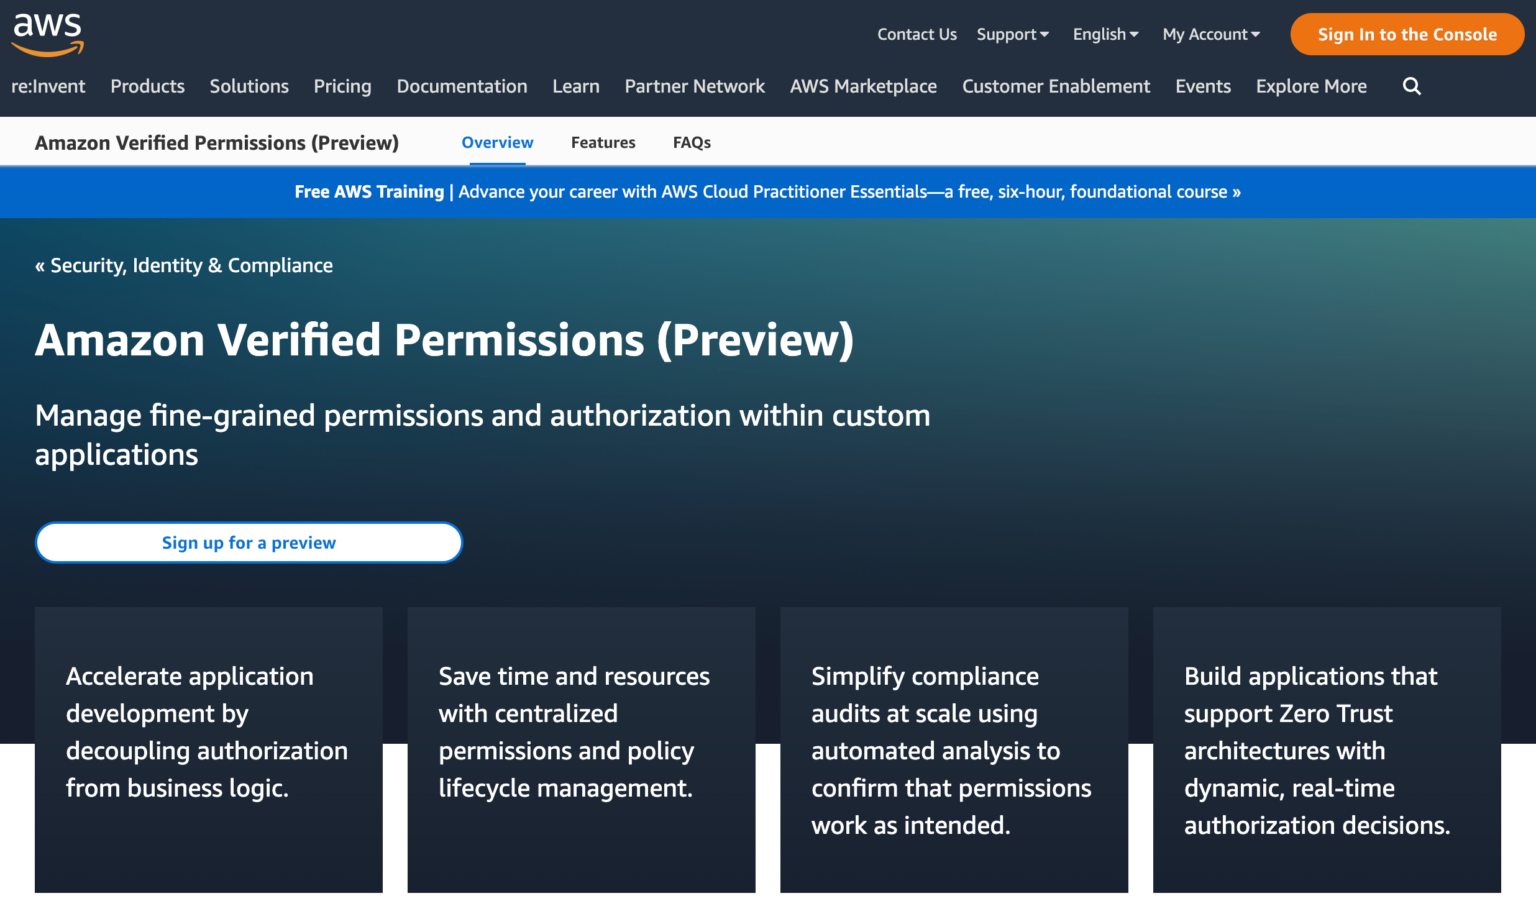This screenshot has height=901, width=1536.
Task: Open the Solutions menu
Action: [249, 86]
